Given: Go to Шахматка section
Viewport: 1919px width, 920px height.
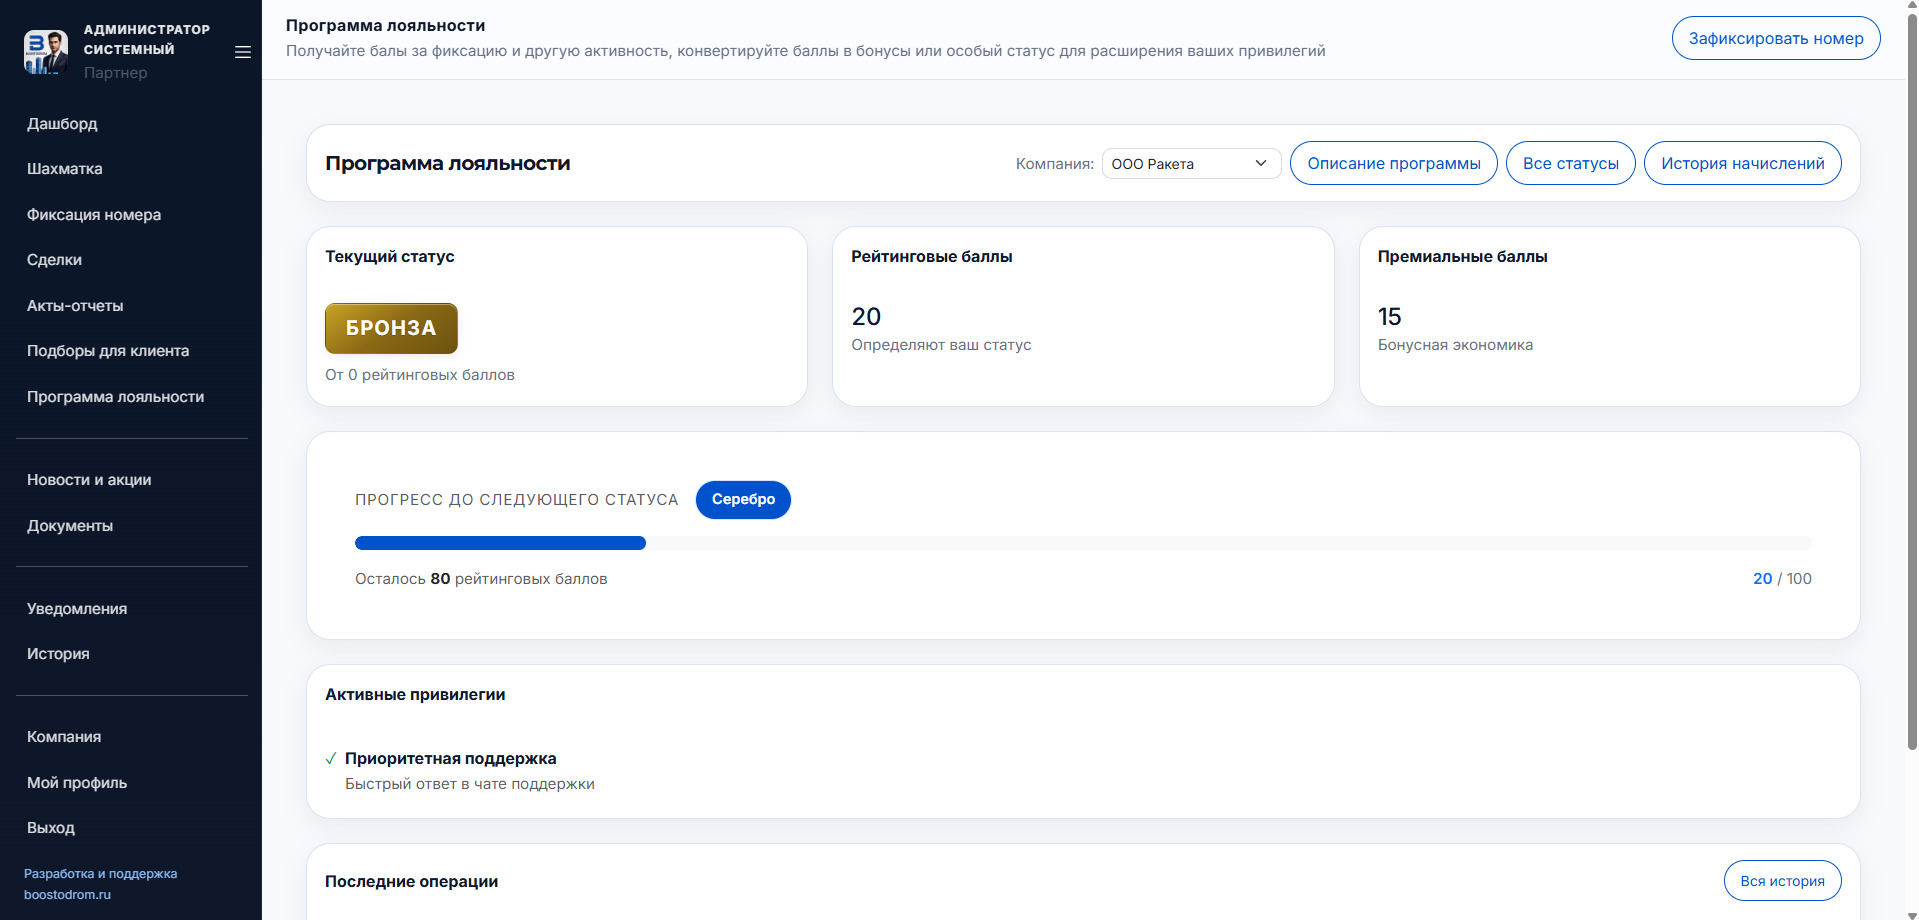Looking at the screenshot, I should pyautogui.click(x=65, y=169).
